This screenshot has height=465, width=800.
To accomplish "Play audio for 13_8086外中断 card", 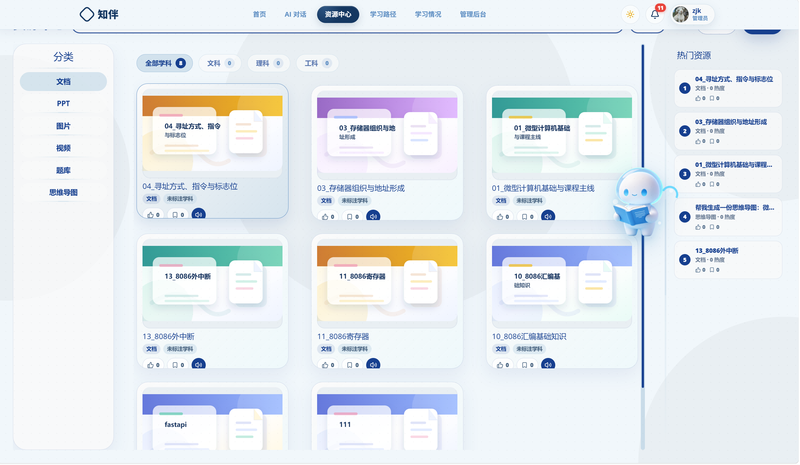I will (198, 364).
